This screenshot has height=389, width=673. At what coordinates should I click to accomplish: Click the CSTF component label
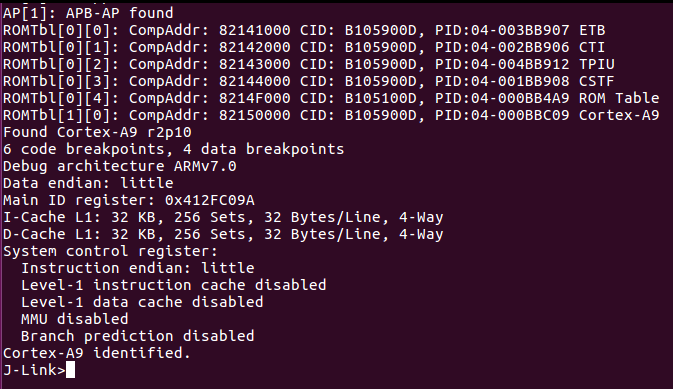click(x=597, y=81)
